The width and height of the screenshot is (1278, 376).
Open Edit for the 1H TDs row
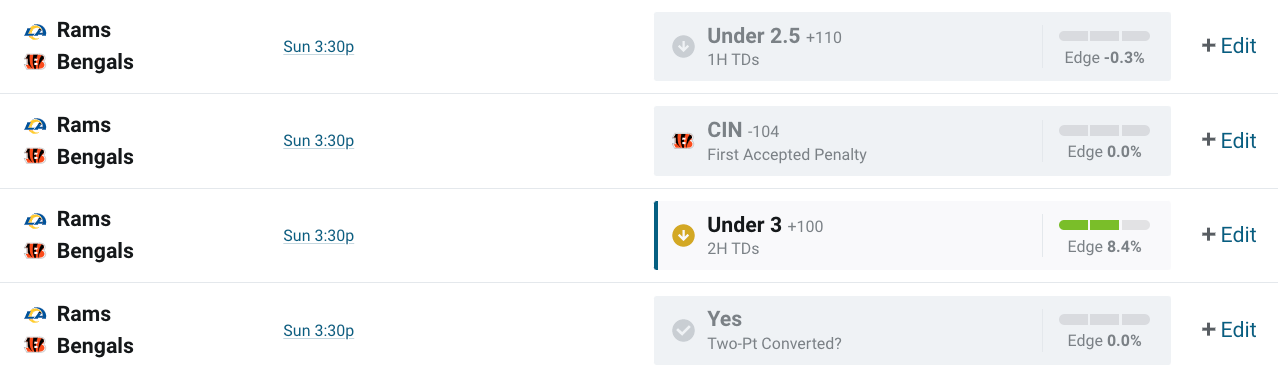[1229, 46]
